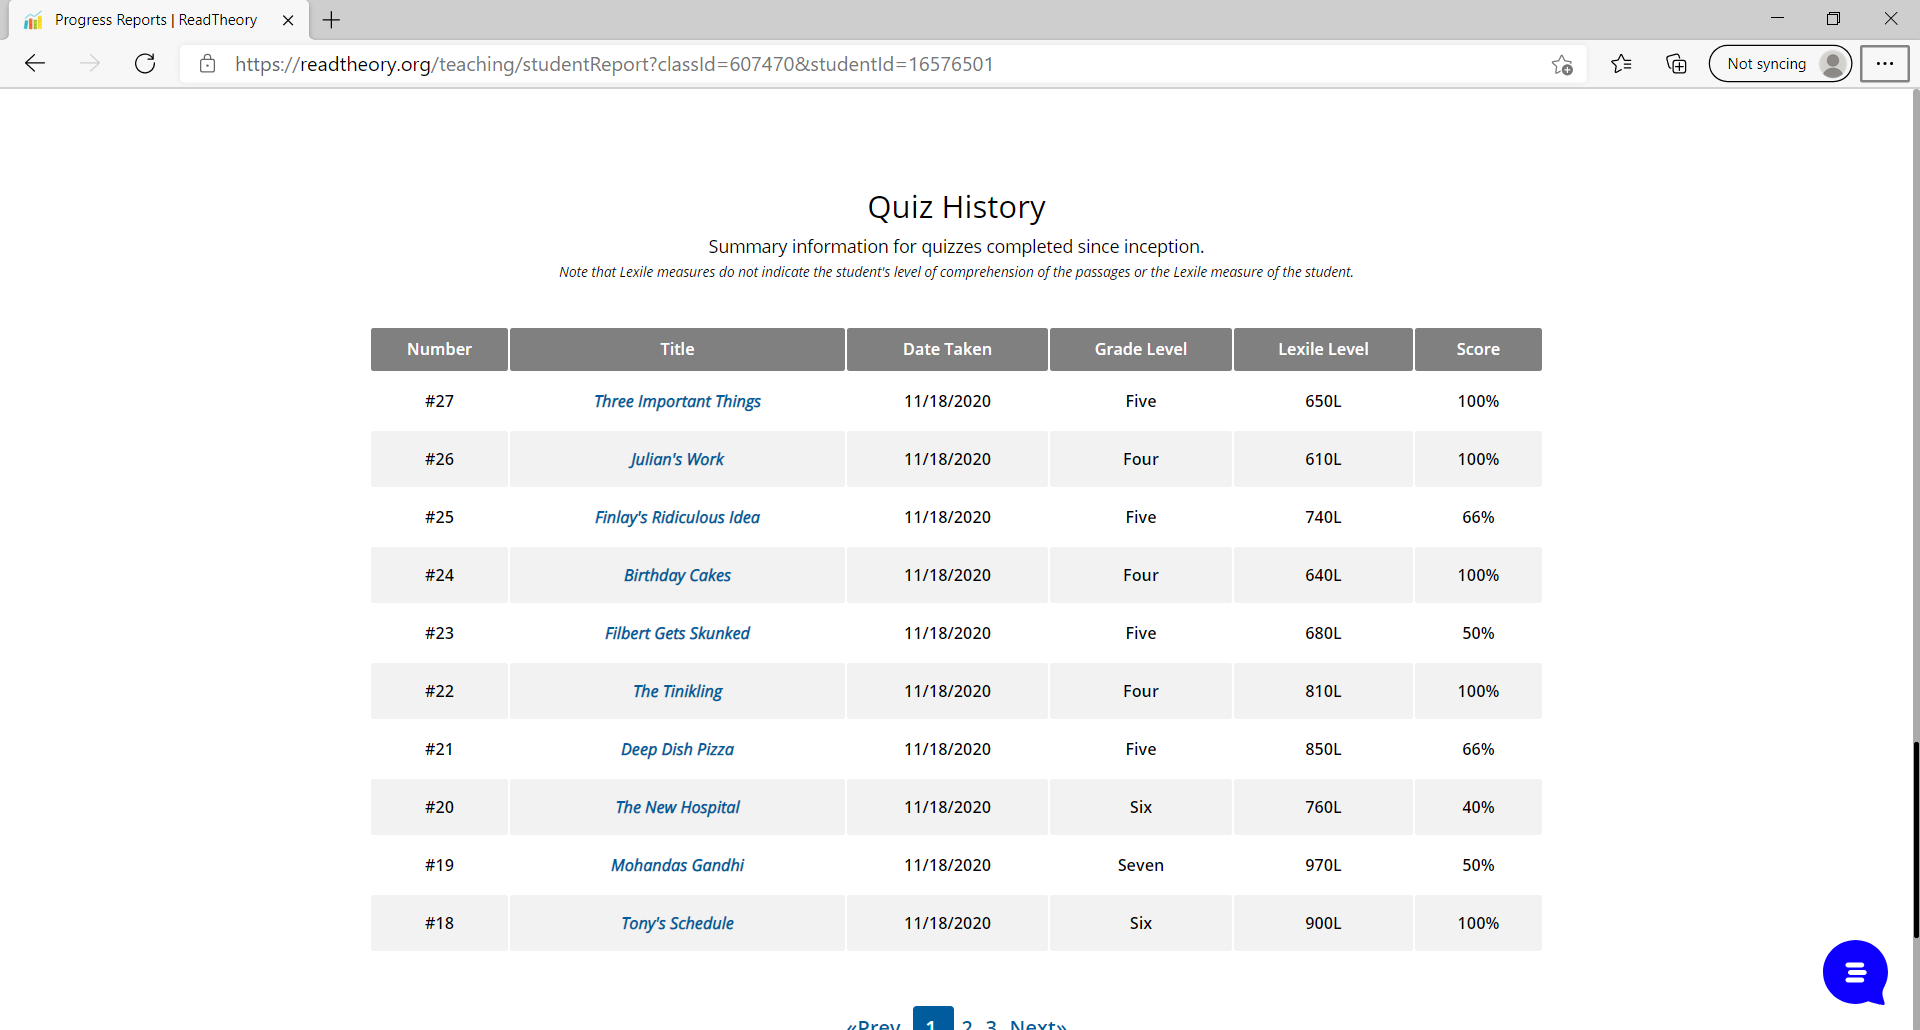Minimize the browser window

1777,19
